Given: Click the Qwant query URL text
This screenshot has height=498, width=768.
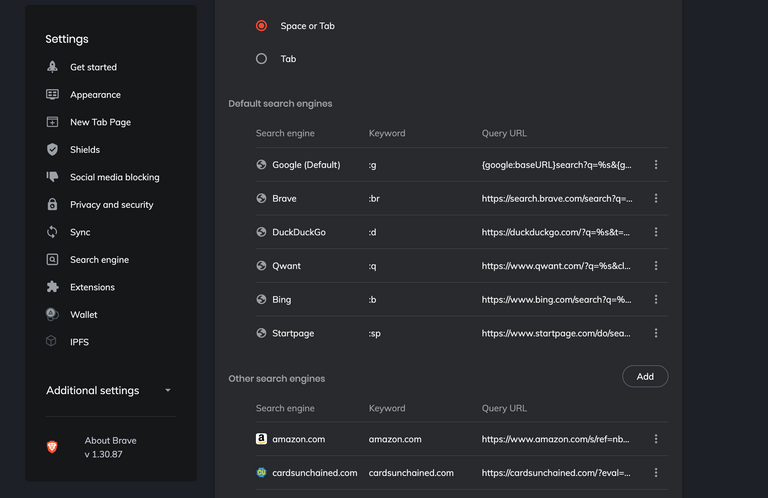Looking at the screenshot, I should [556, 266].
